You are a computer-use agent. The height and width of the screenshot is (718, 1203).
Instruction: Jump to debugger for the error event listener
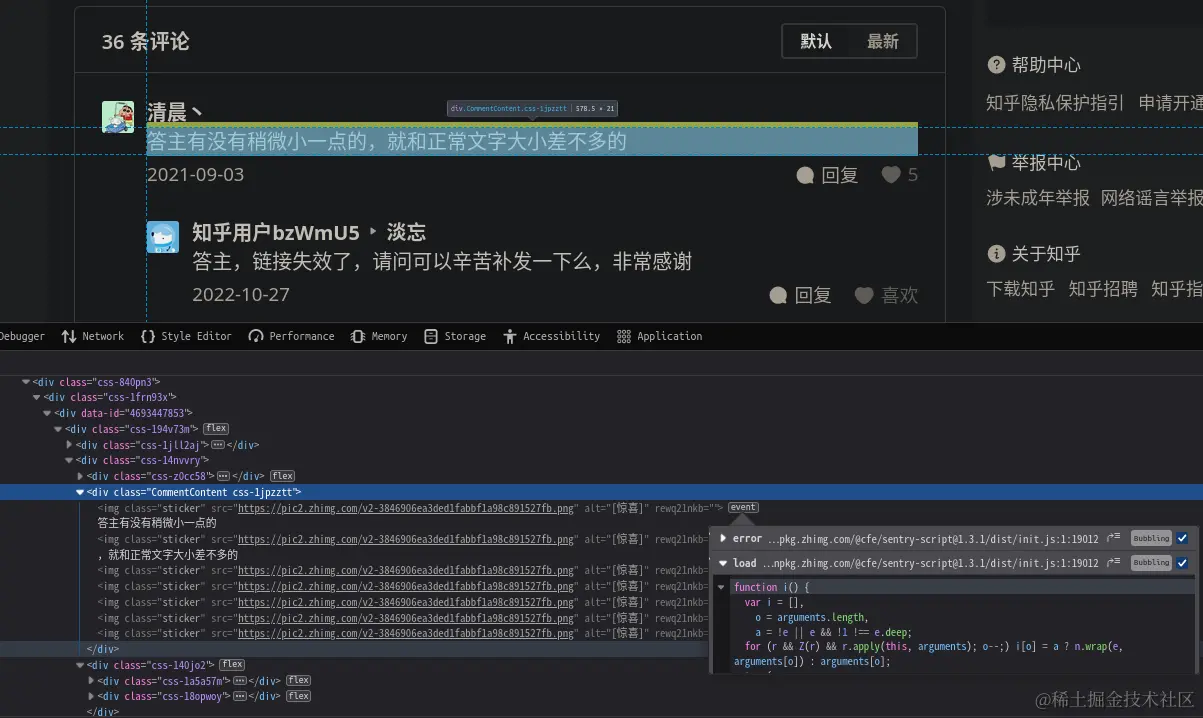coord(1114,538)
